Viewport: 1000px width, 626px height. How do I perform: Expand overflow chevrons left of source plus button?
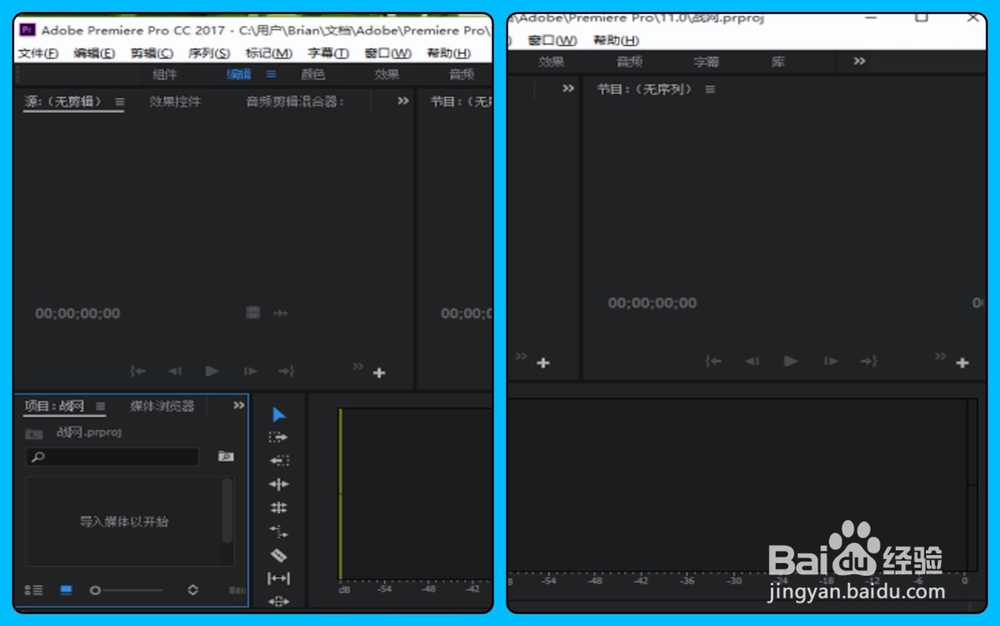(358, 367)
